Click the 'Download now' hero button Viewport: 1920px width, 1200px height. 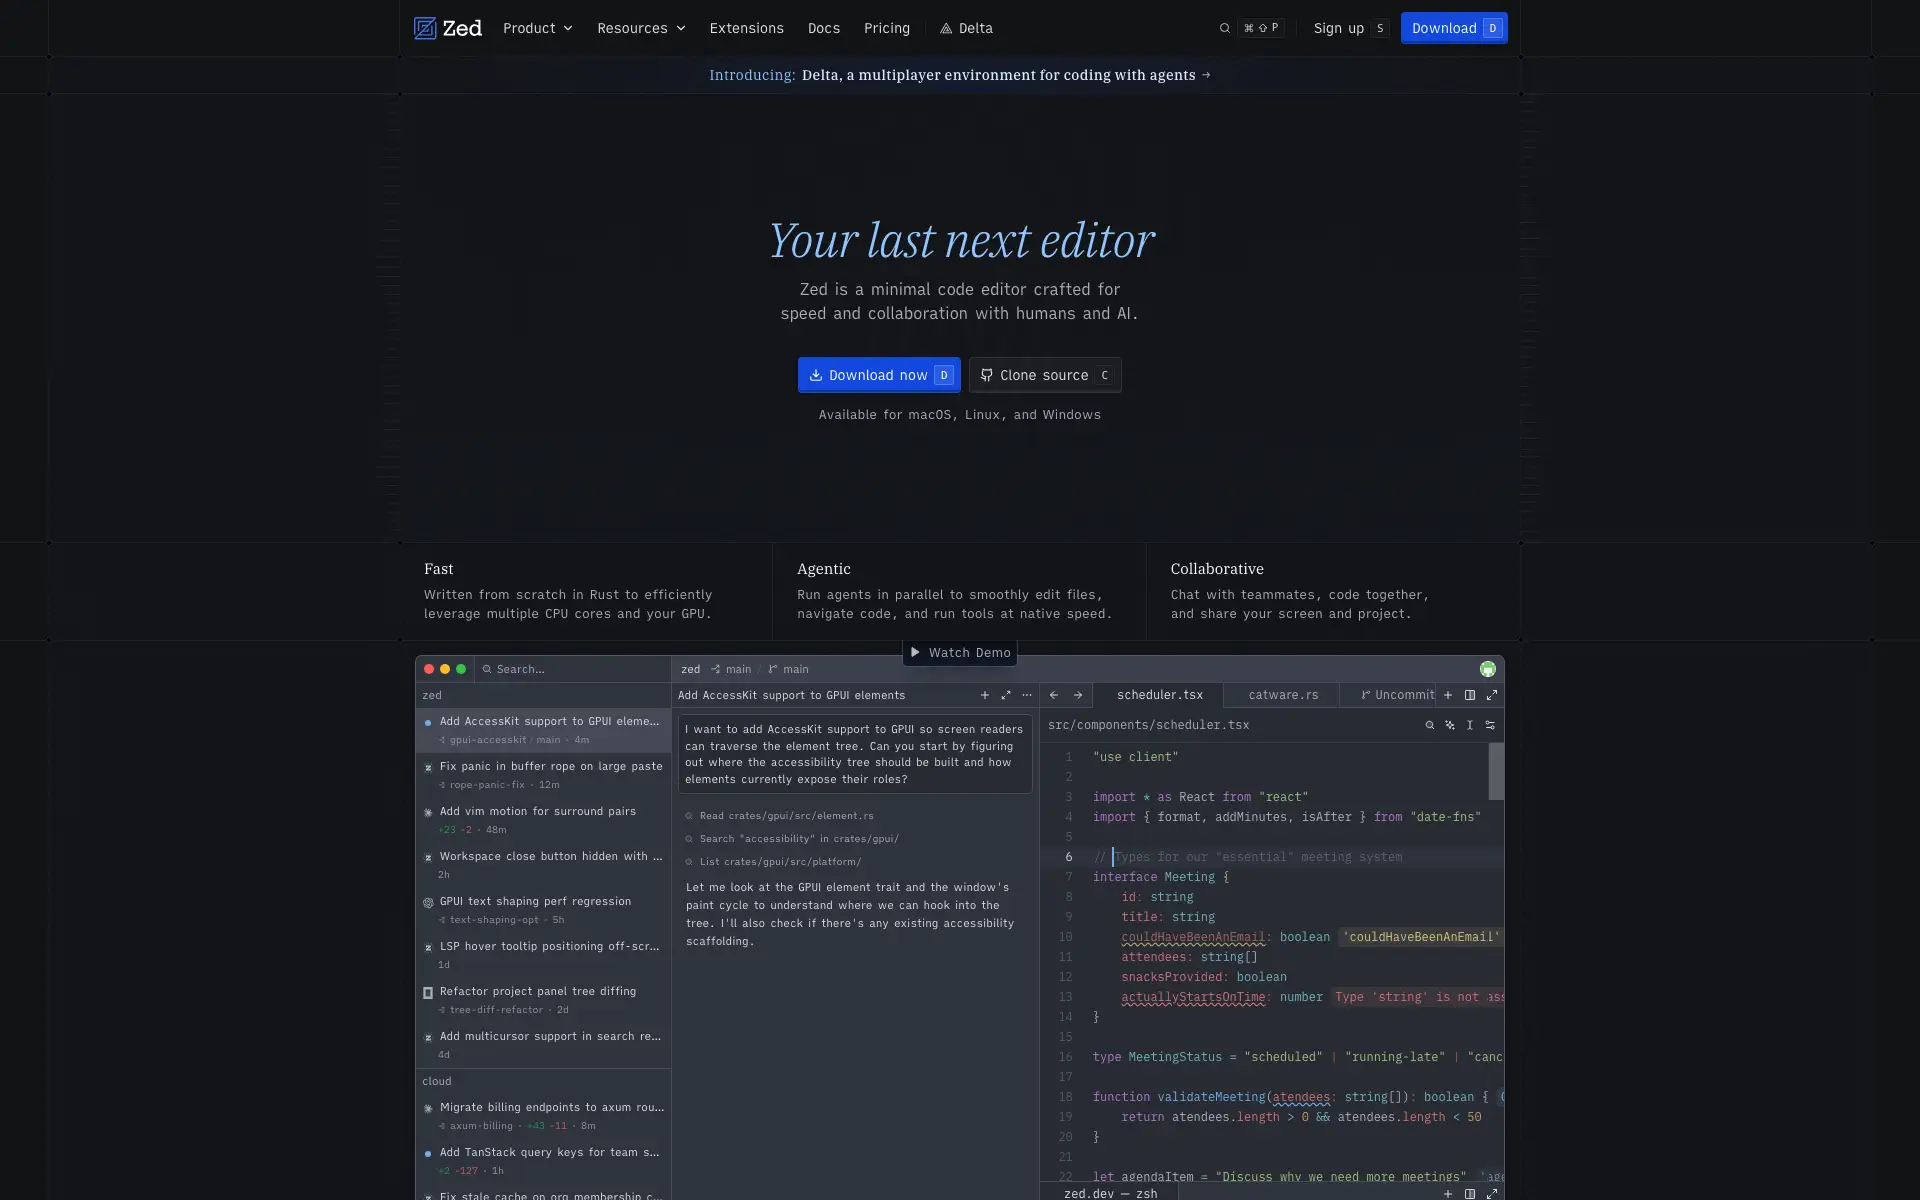tap(879, 375)
